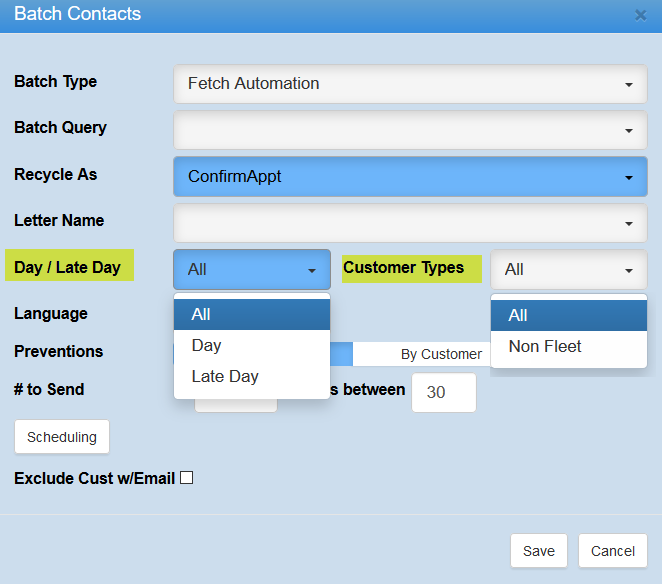662x584 pixels.
Task: Pick 'Late Day' option from list
Action: pos(251,376)
